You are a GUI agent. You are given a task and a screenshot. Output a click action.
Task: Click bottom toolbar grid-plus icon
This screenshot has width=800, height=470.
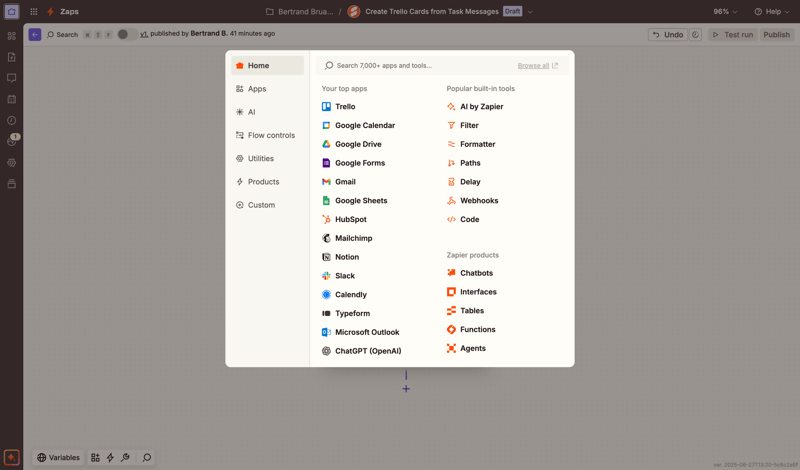pyautogui.click(x=95, y=458)
